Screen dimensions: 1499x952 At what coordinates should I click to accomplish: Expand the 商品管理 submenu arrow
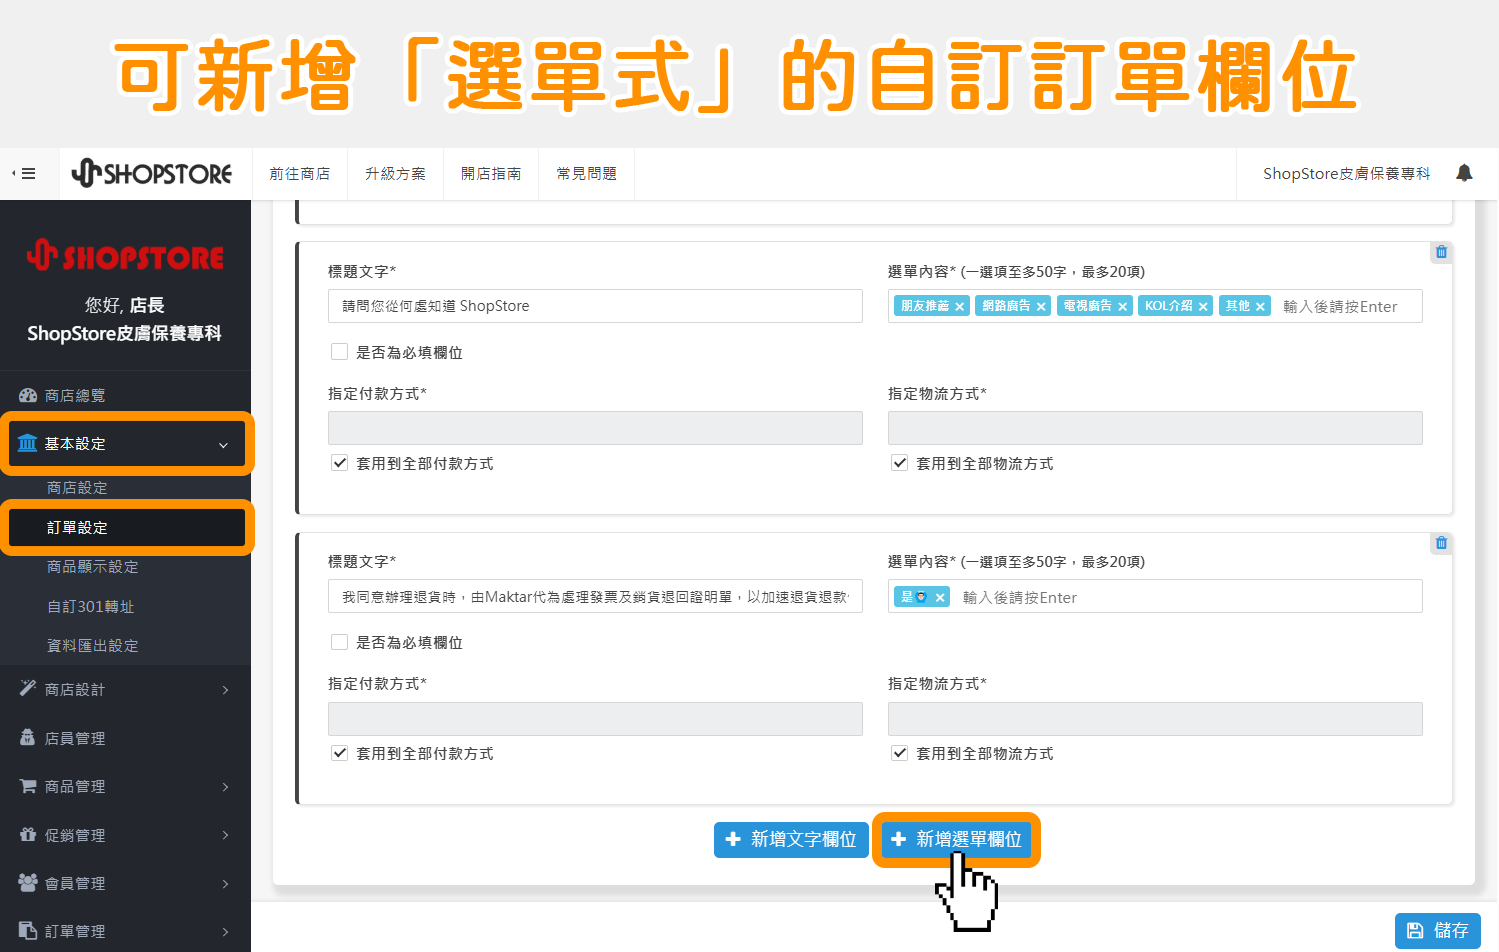click(x=225, y=787)
